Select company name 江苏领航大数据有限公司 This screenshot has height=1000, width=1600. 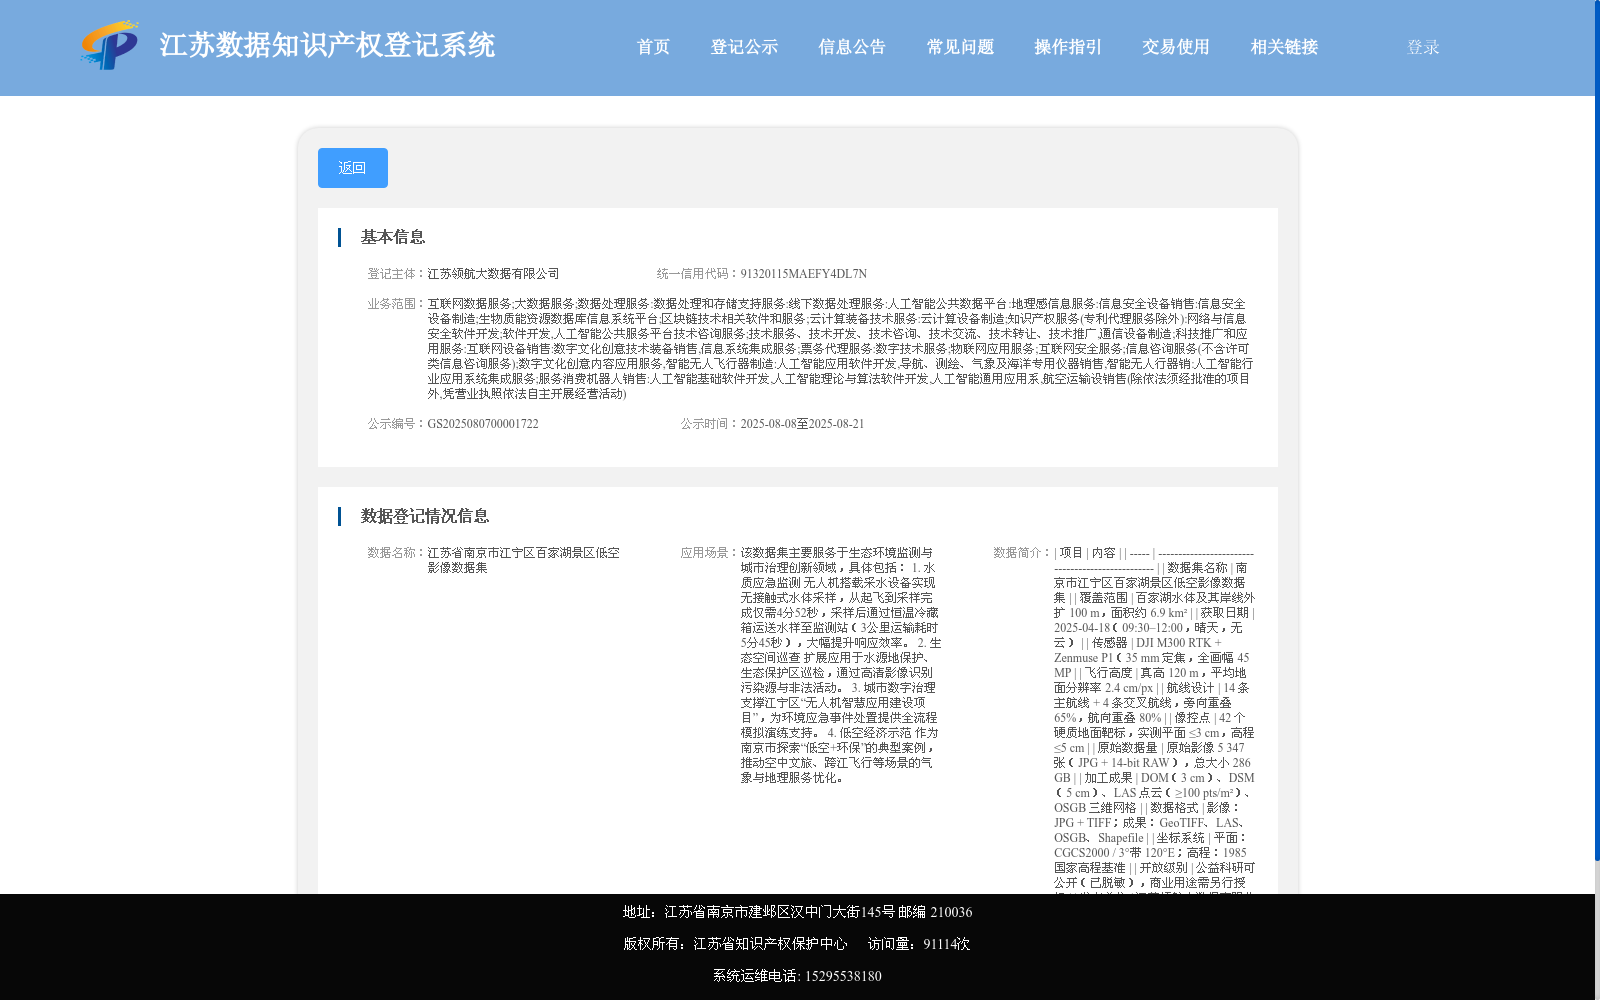coord(493,274)
